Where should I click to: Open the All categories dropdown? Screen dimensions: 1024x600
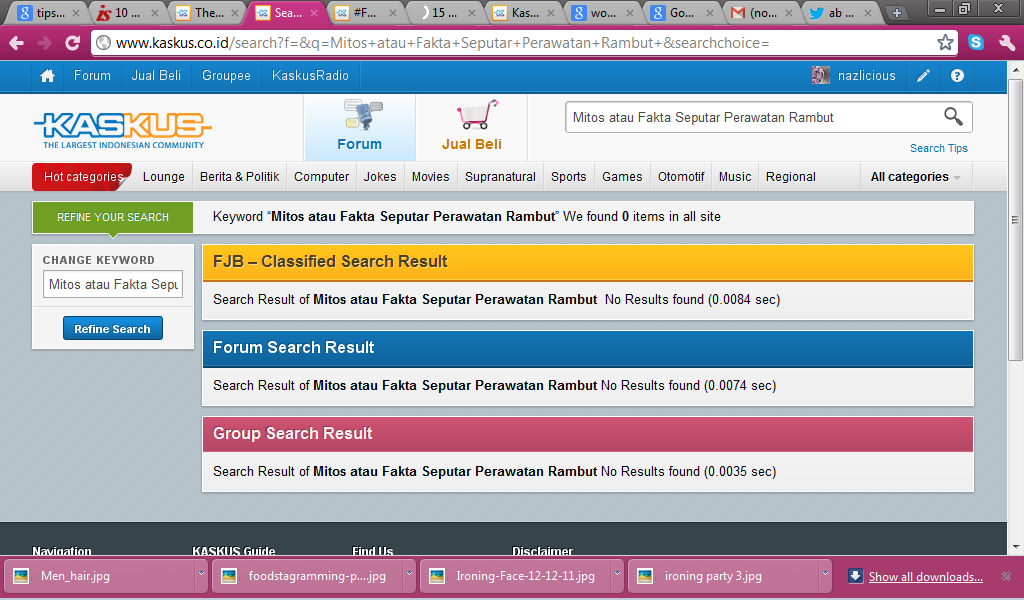click(915, 177)
